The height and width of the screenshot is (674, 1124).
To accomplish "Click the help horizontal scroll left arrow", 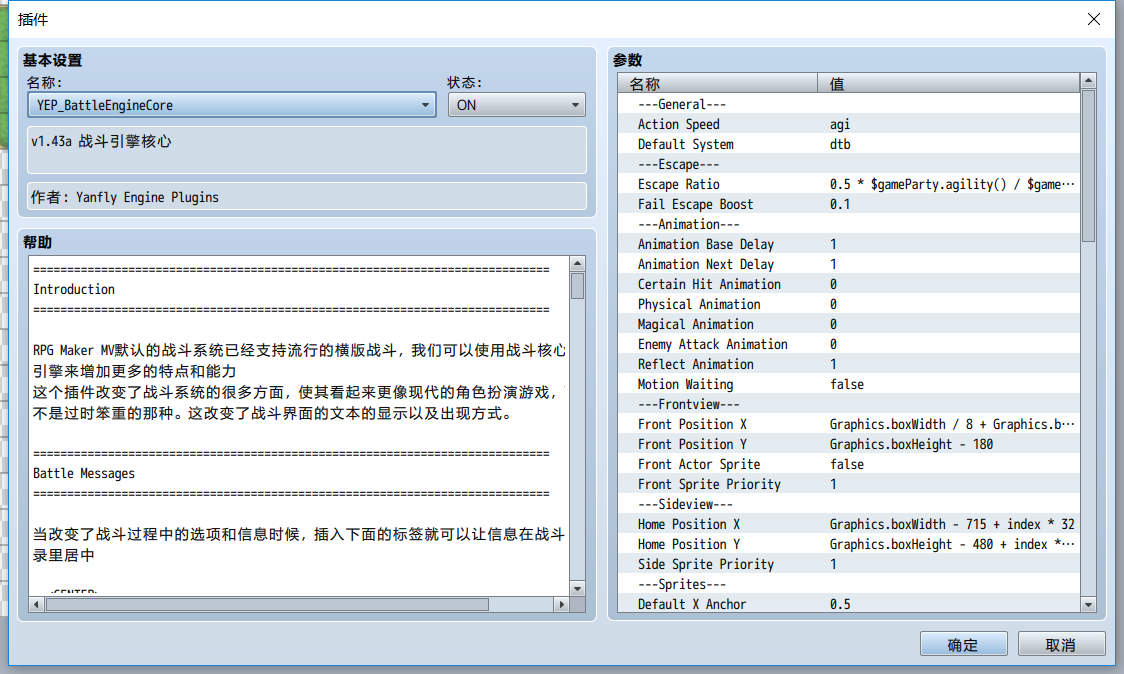I will point(37,604).
